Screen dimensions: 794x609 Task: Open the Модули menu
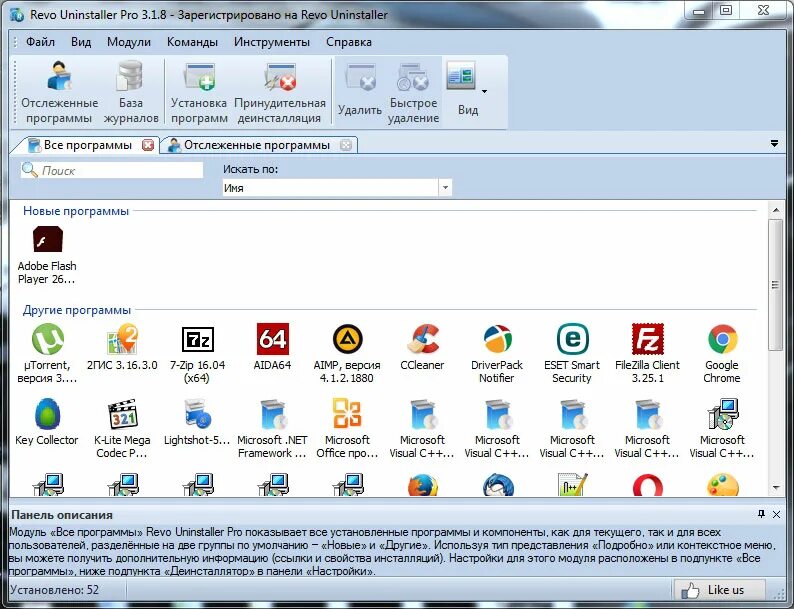129,42
